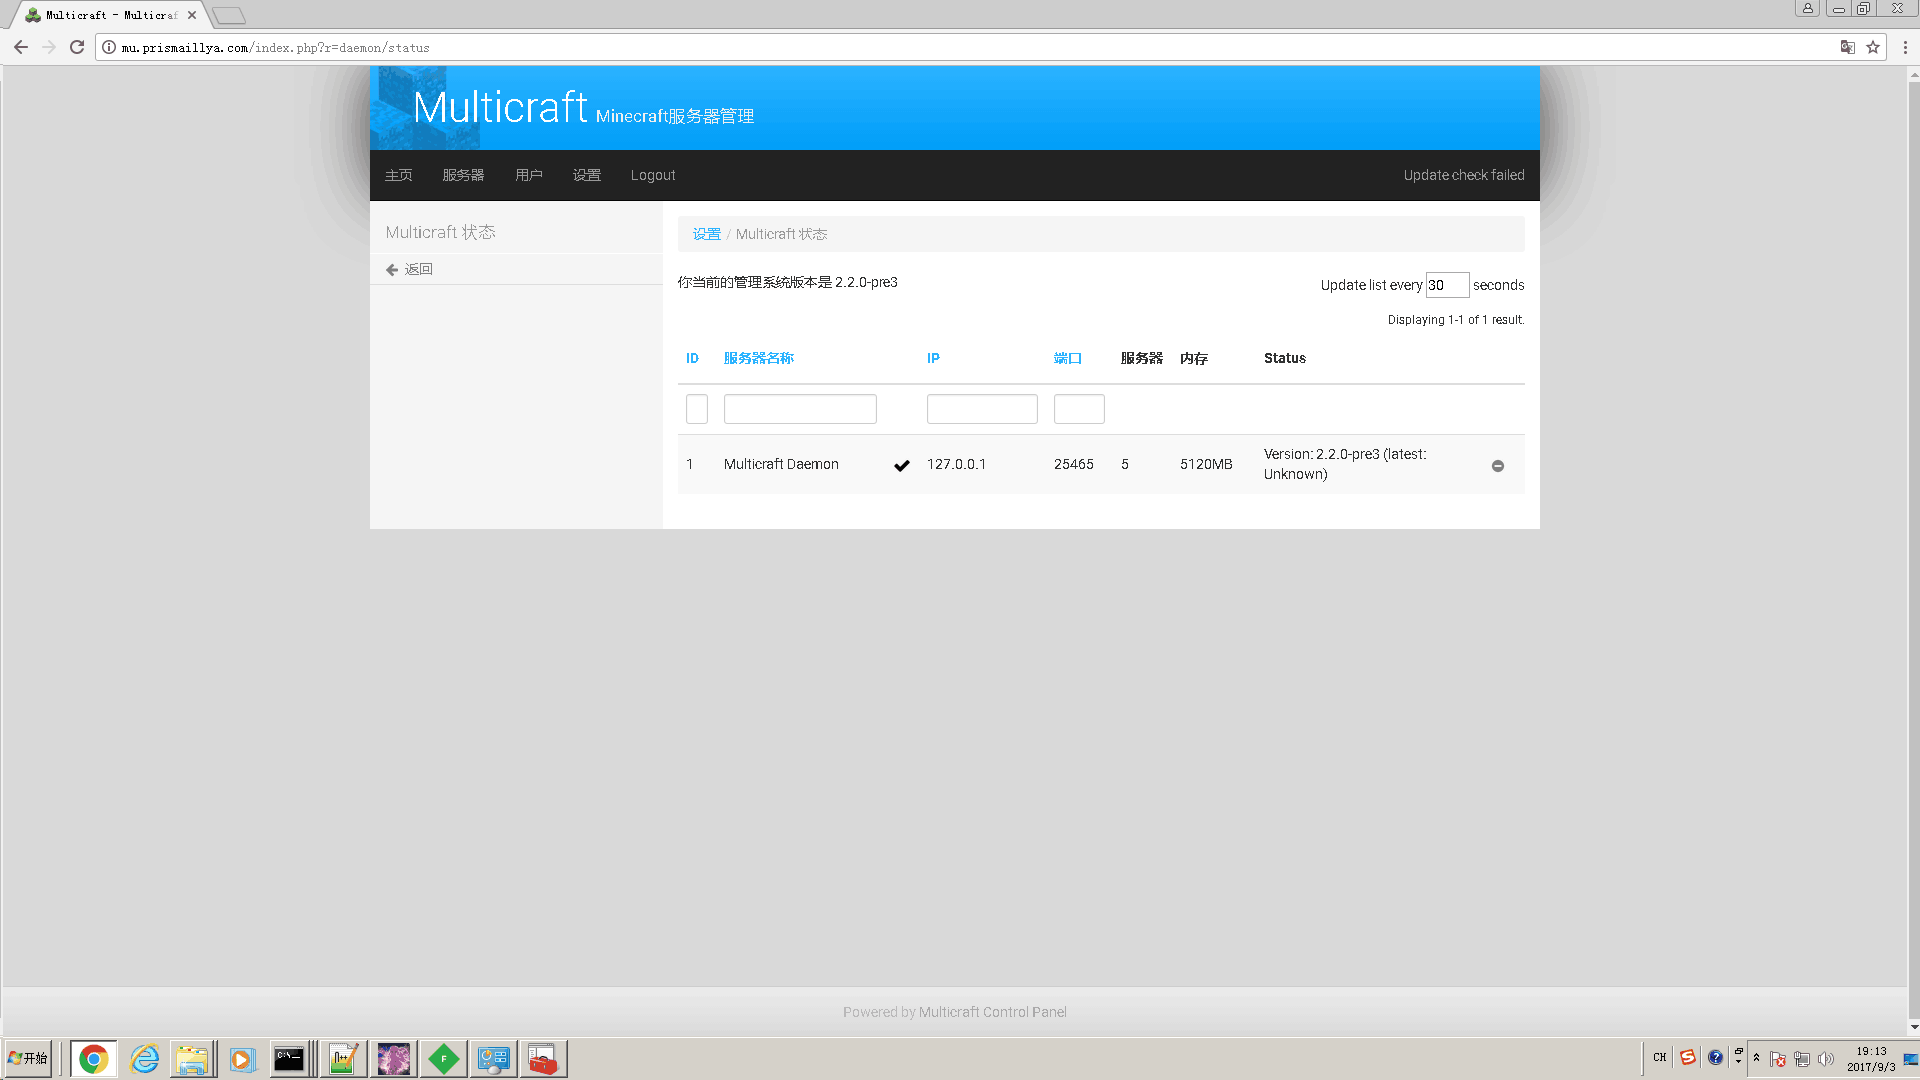1920x1080 pixels.
Task: Open the command prompt taskbar icon
Action: point(289,1058)
